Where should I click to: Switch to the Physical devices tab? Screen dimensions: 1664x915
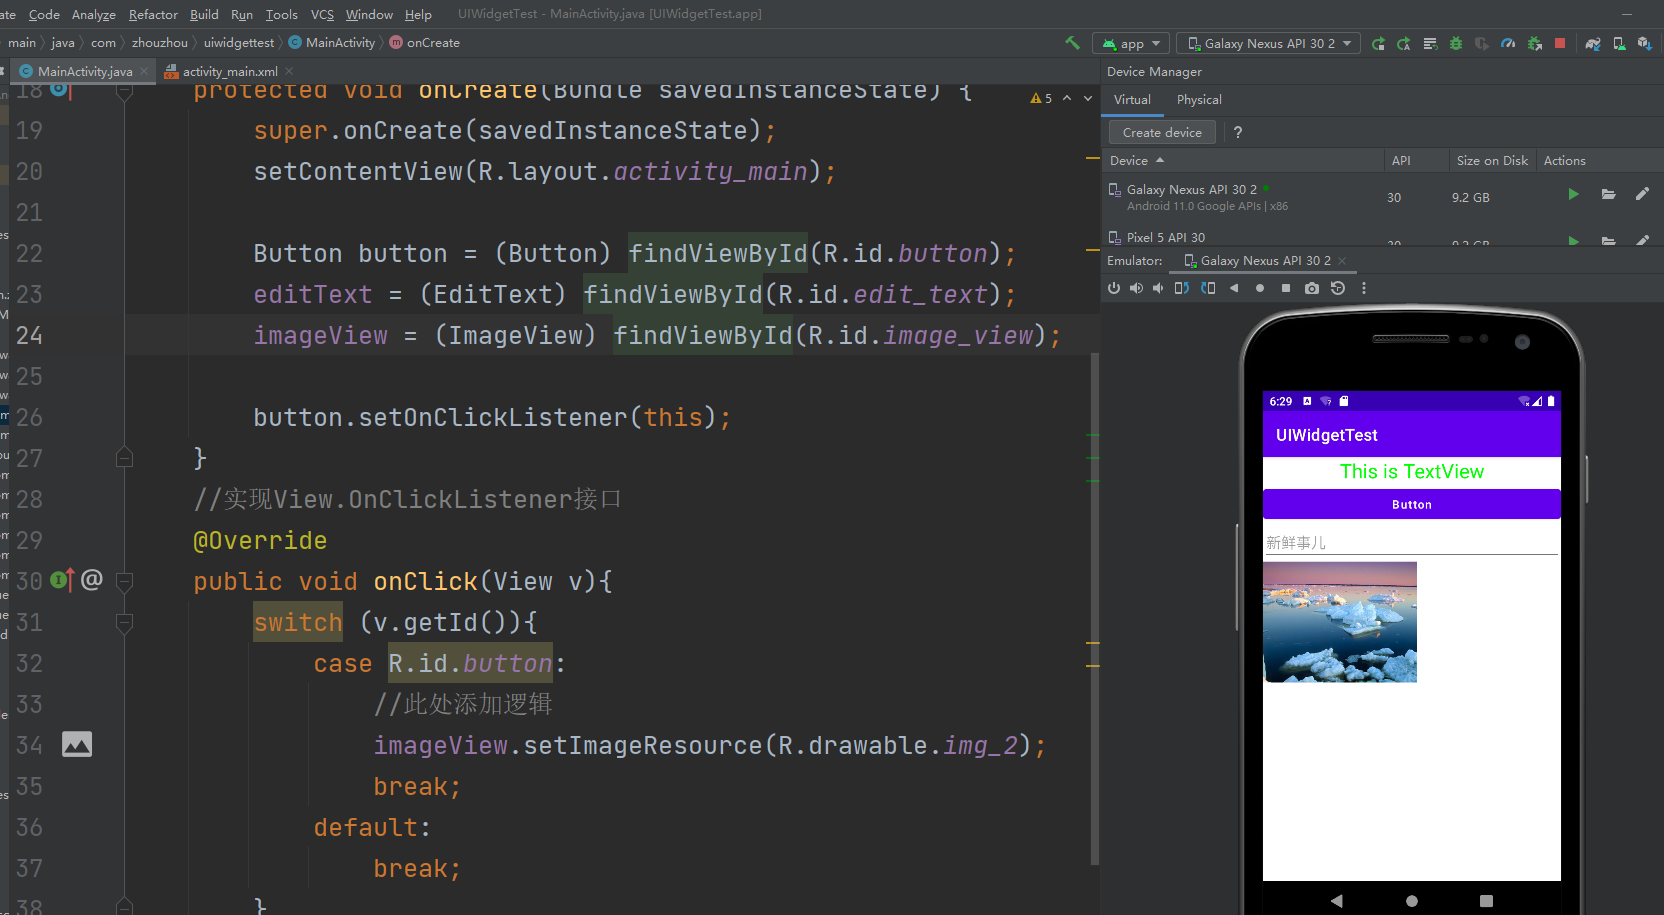[x=1199, y=100]
